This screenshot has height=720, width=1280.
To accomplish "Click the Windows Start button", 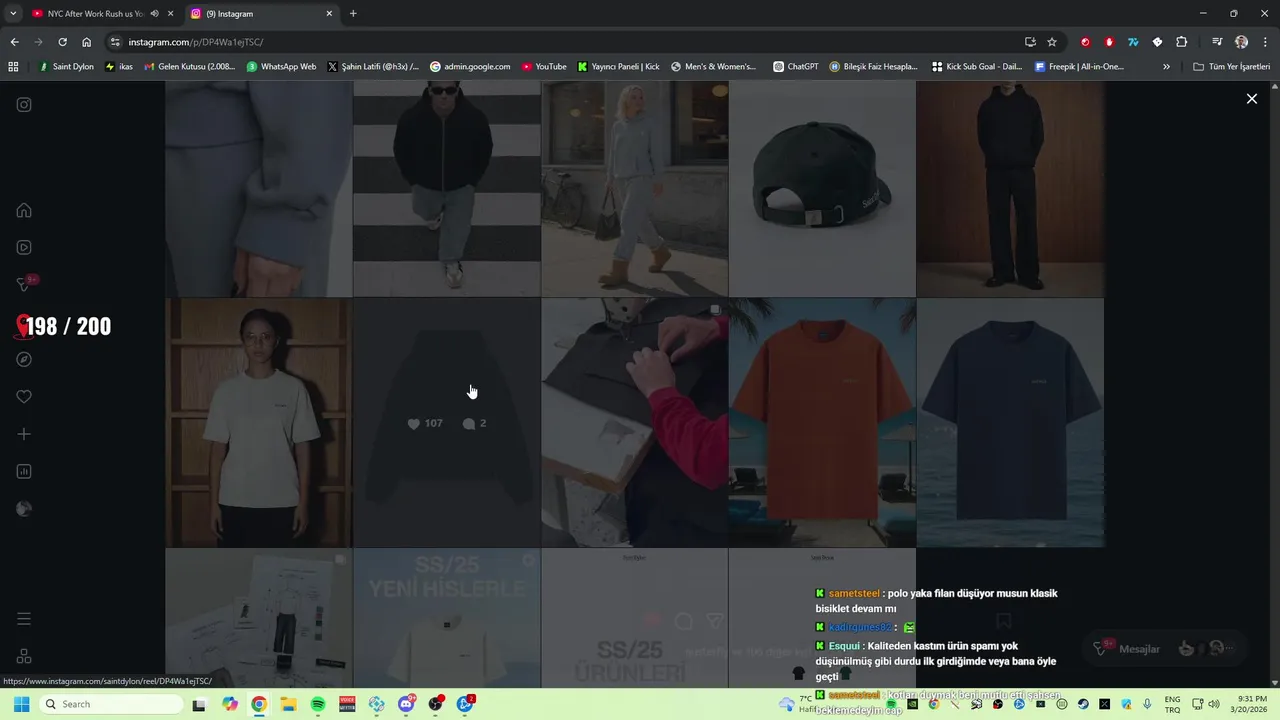I will pyautogui.click(x=21, y=704).
